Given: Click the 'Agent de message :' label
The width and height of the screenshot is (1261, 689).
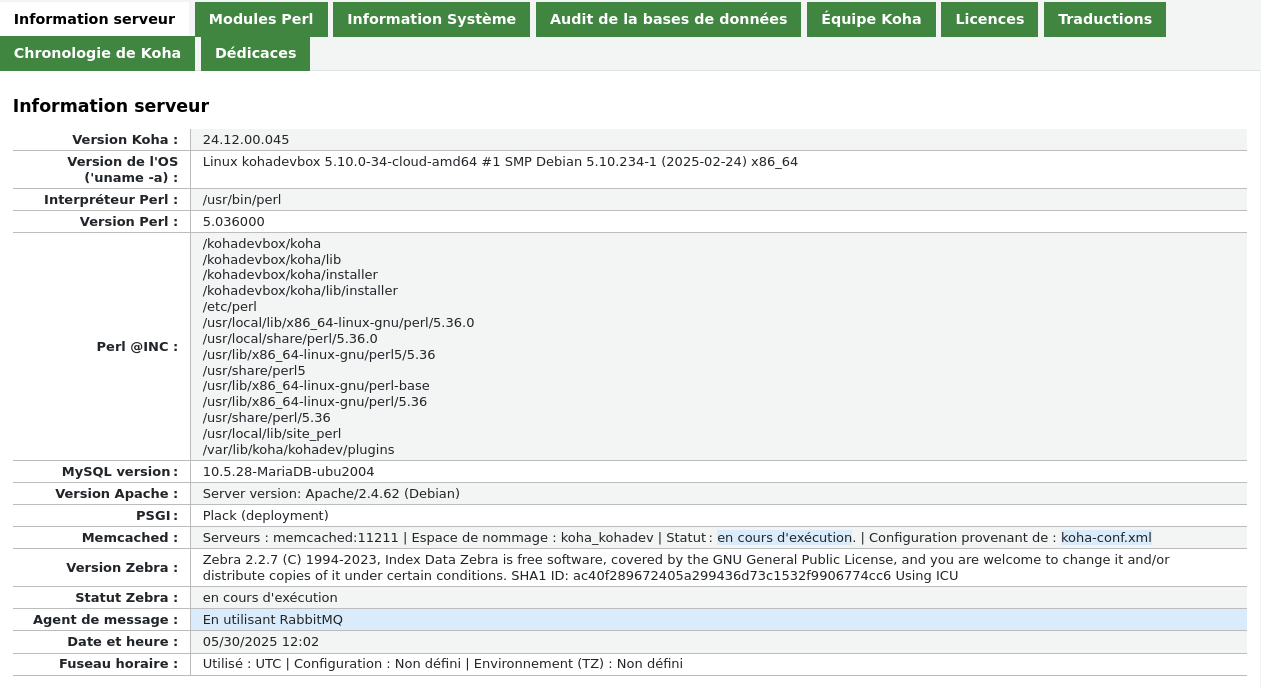Looking at the screenshot, I should (x=106, y=620).
